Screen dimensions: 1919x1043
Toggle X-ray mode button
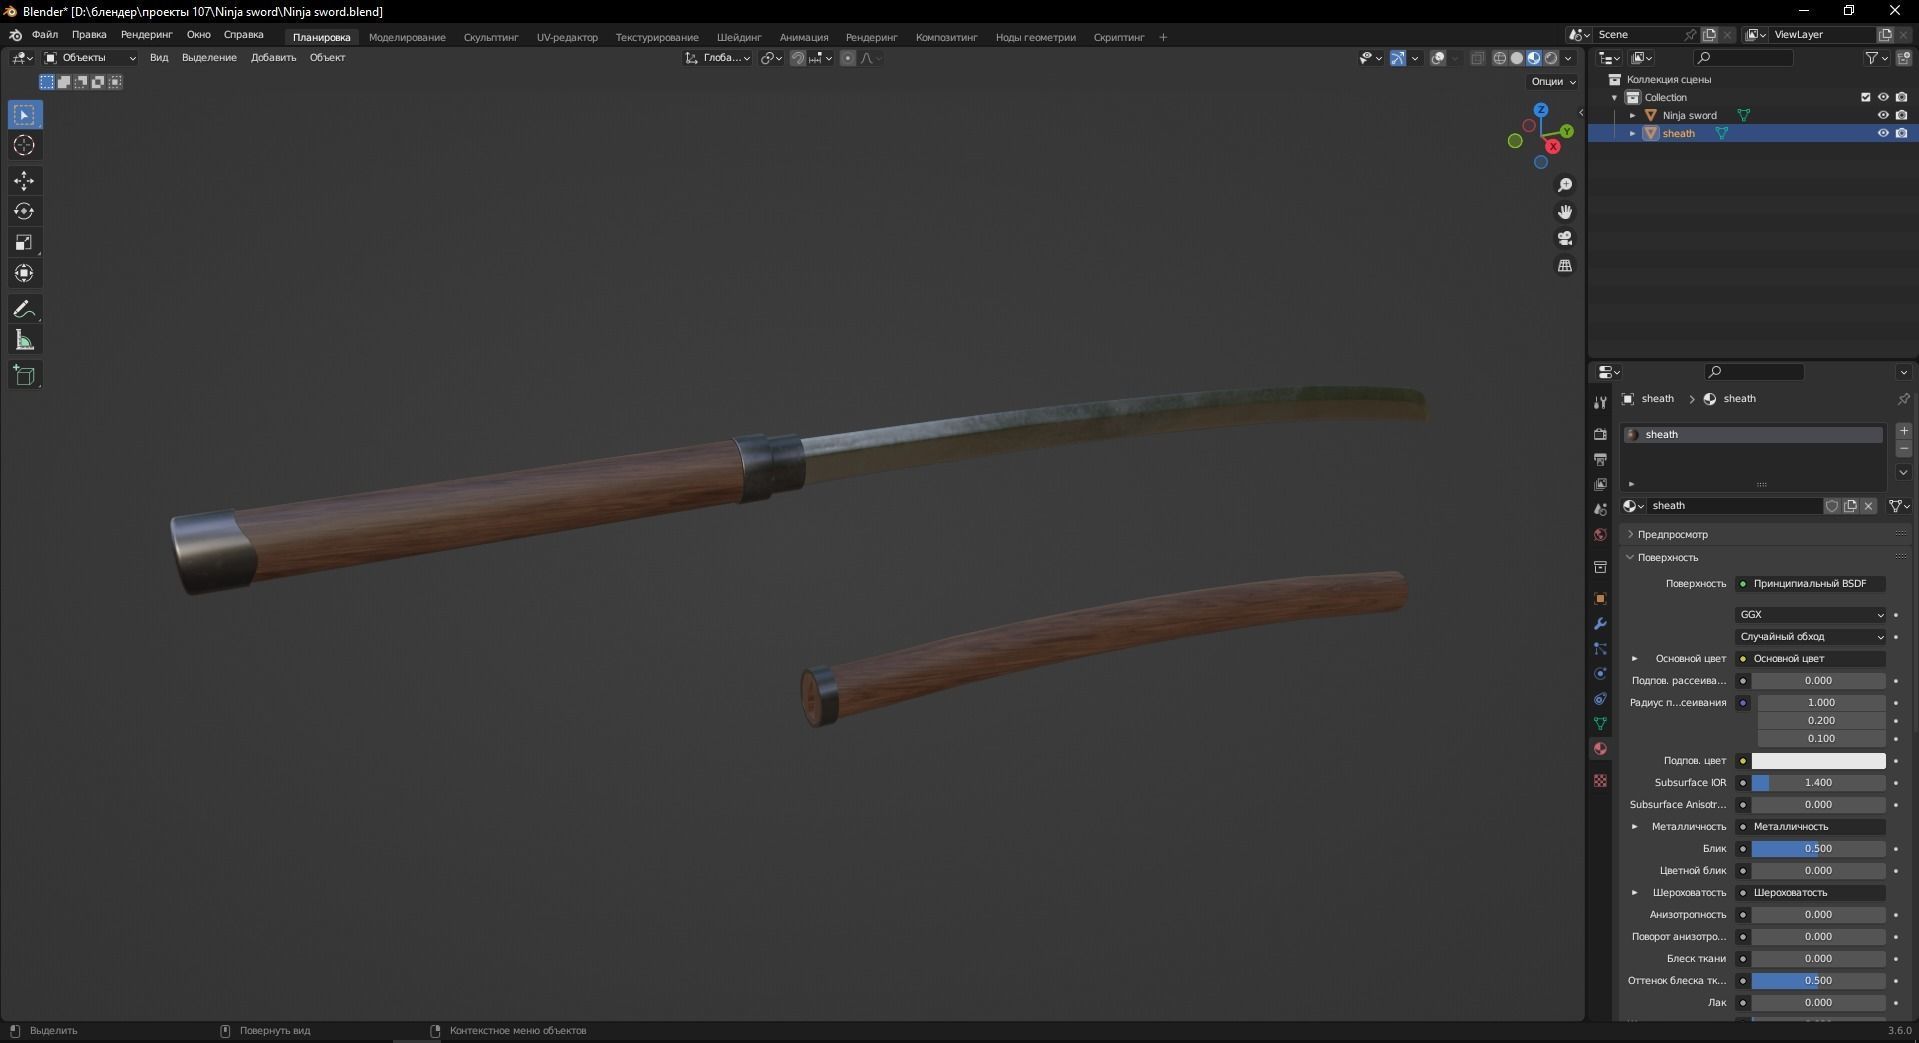click(x=1477, y=58)
